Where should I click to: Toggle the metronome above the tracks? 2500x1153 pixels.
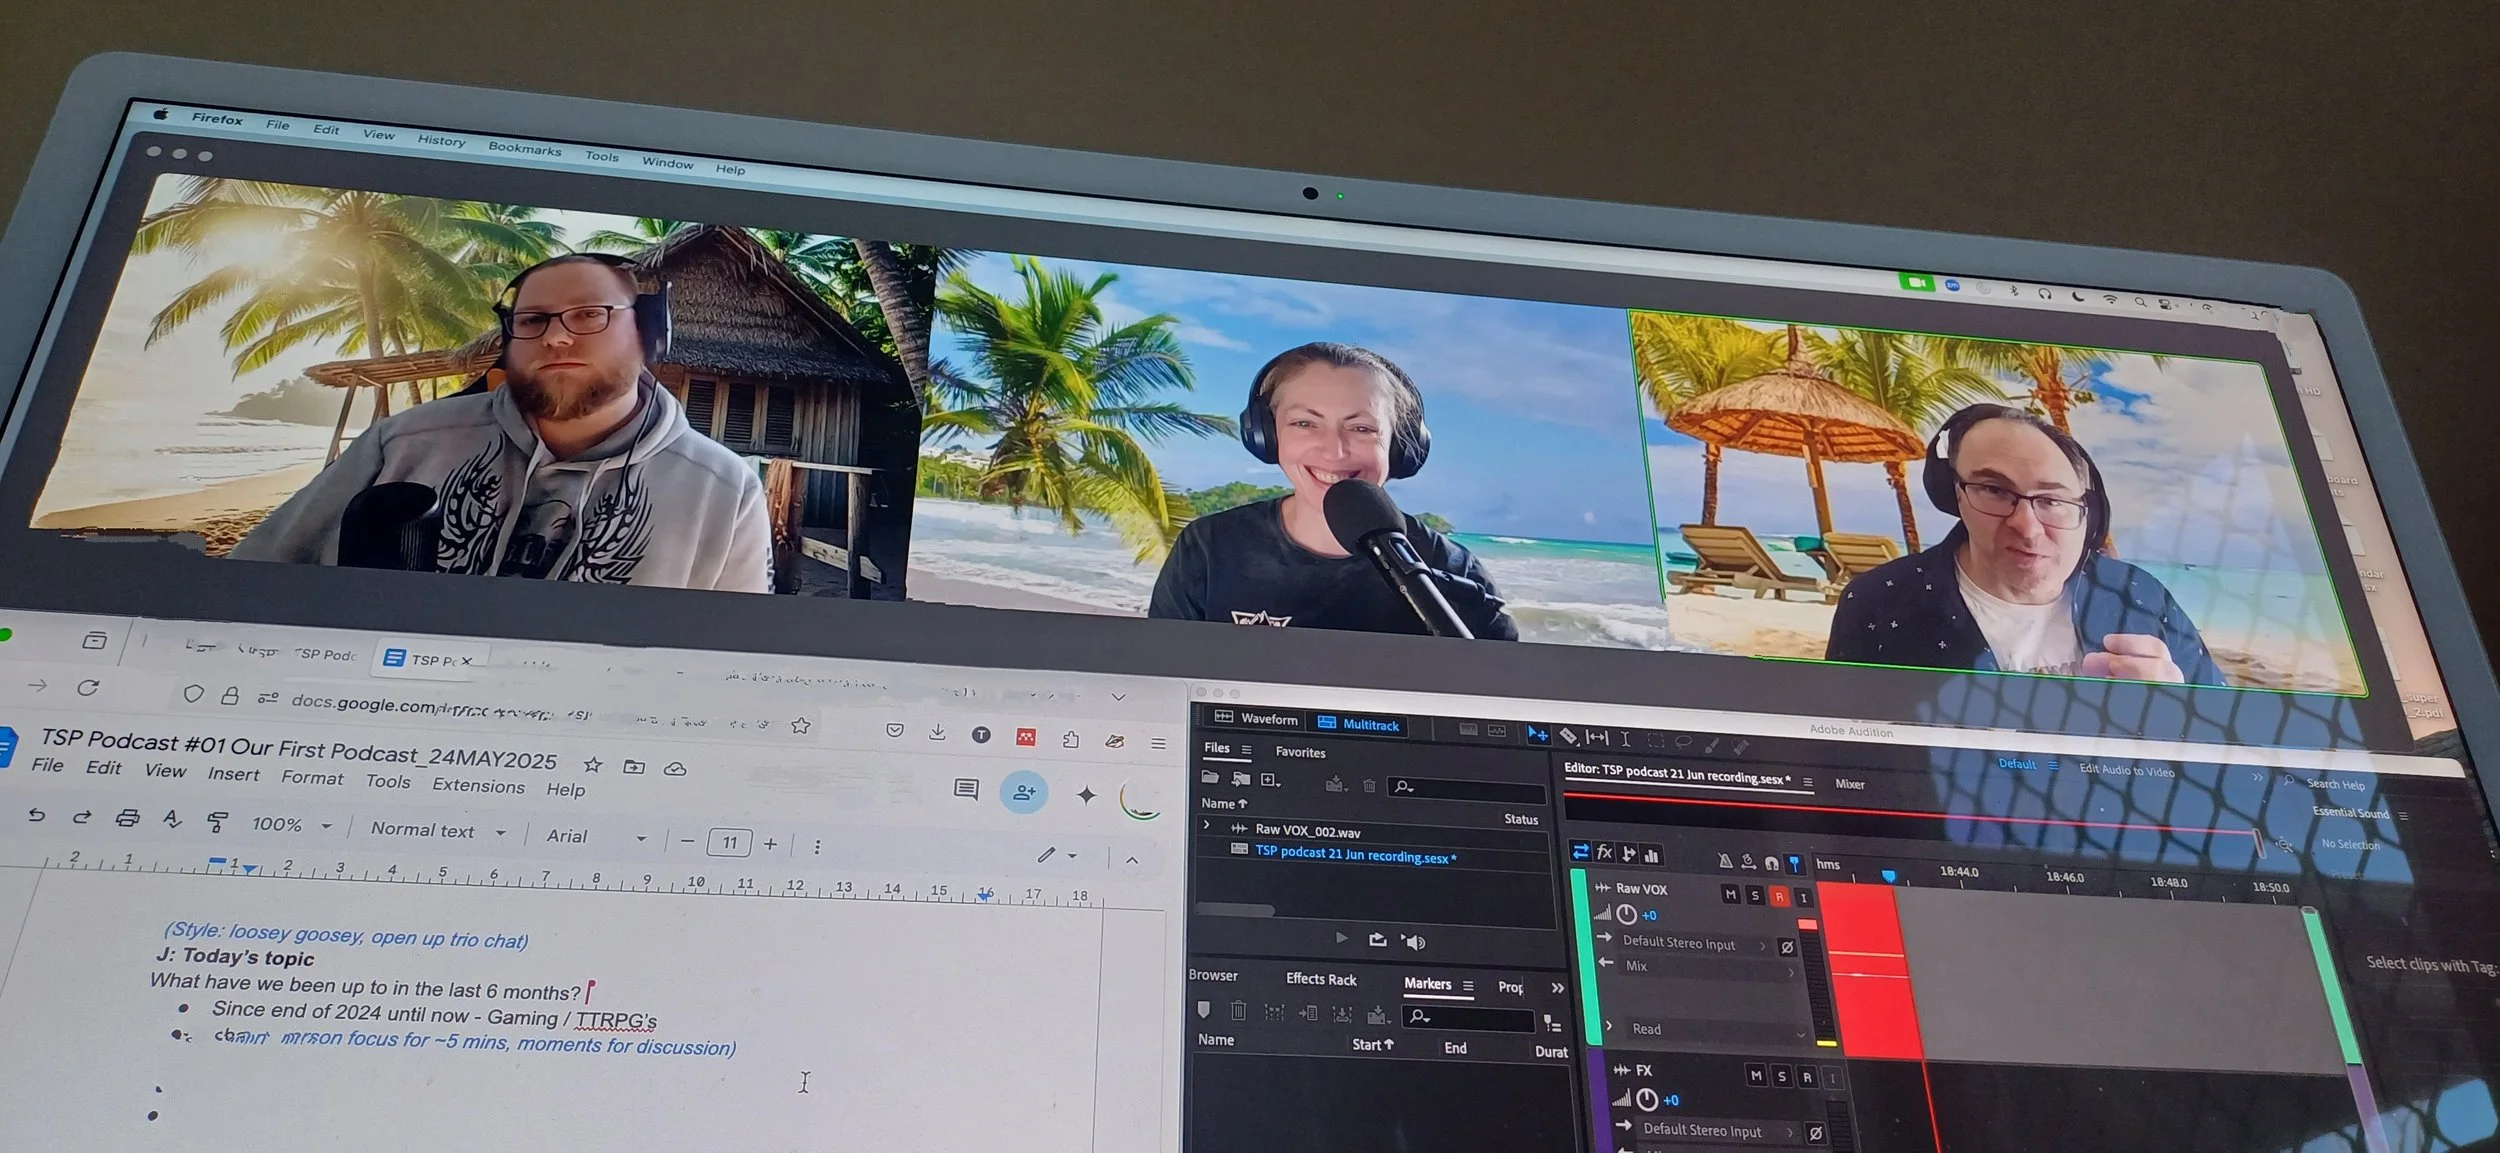1725,860
